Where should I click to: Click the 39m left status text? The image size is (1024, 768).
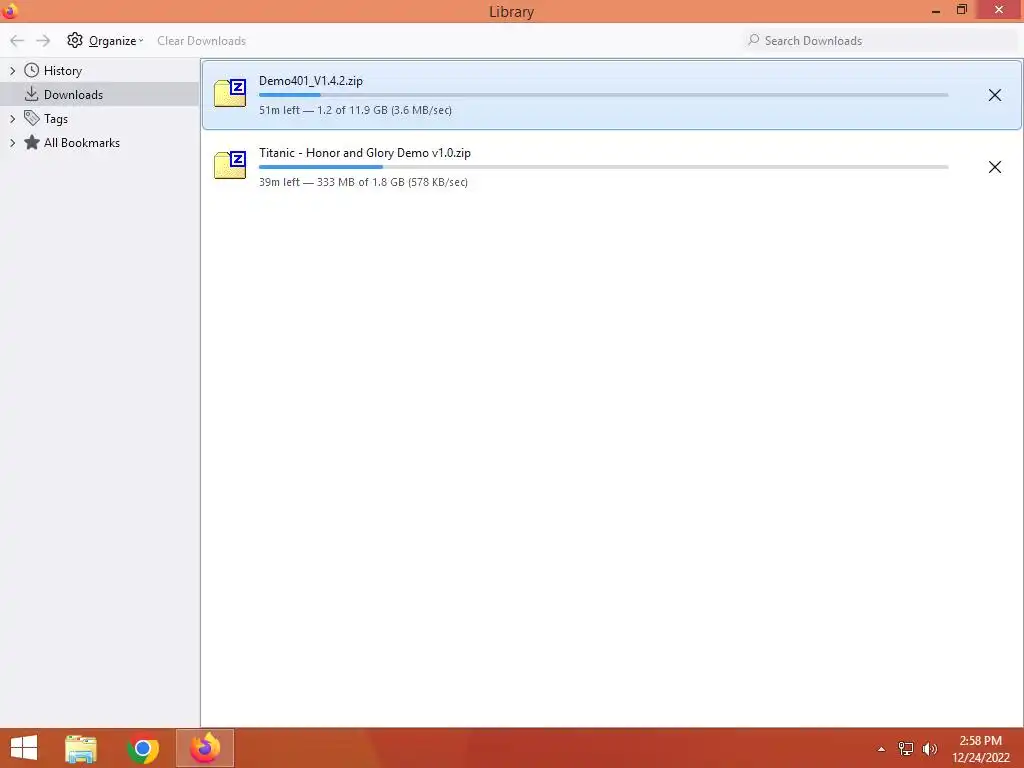coord(363,182)
